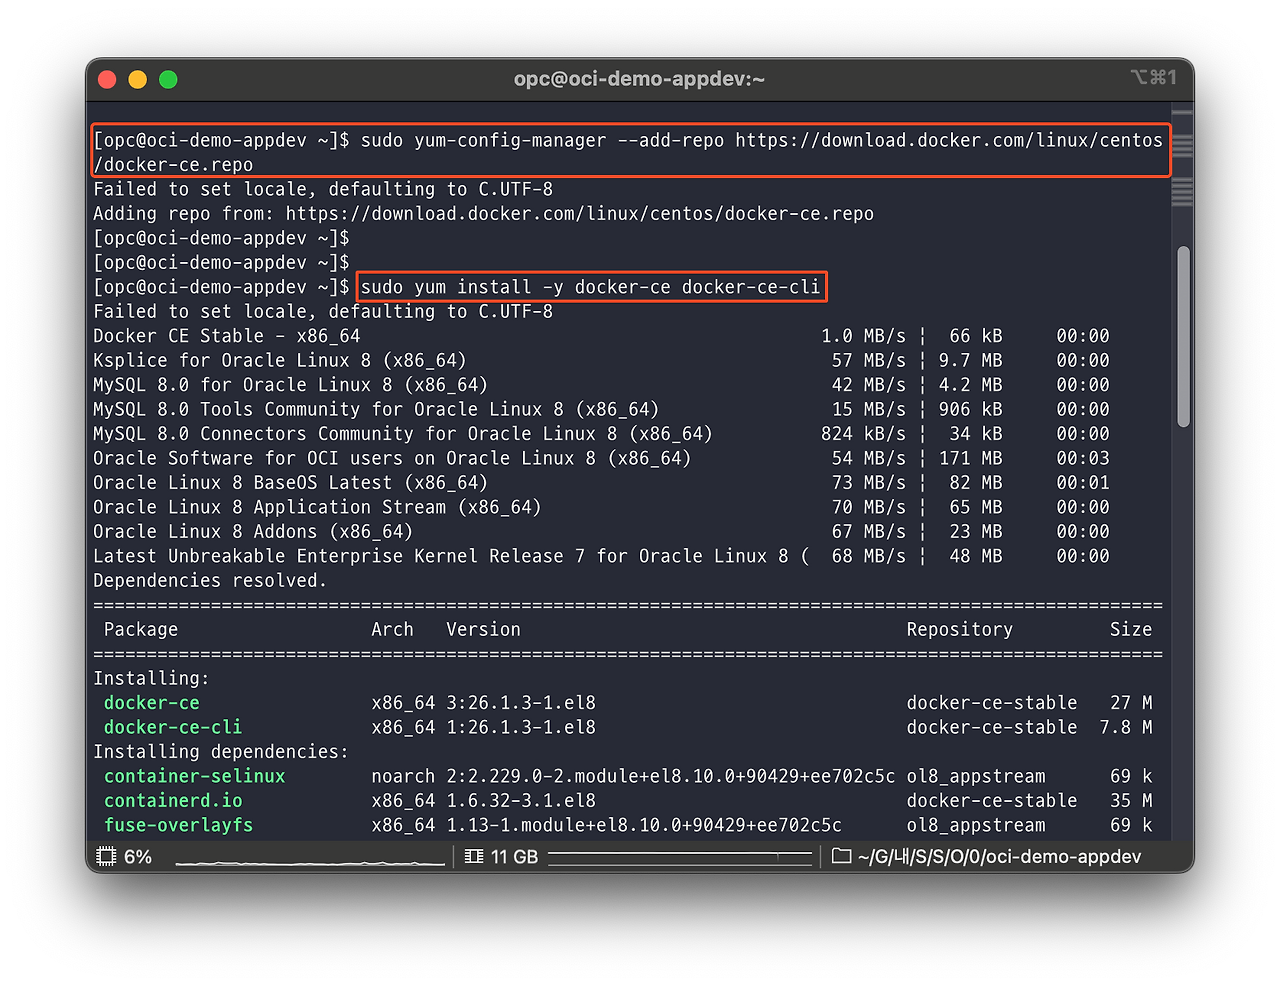Screen dimensions: 1280x986
Task: Click the docker-ce.repo download URL in output
Action: [579, 214]
